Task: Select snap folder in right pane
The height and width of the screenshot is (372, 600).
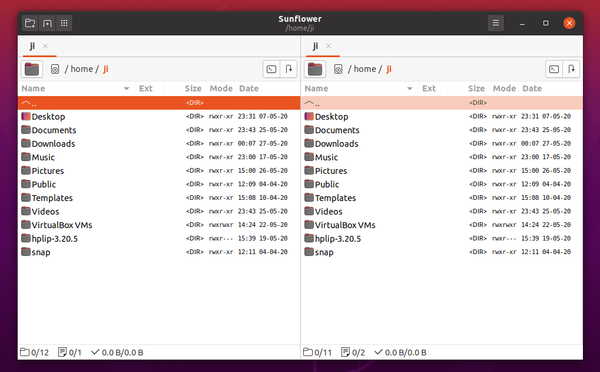Action: click(442, 253)
